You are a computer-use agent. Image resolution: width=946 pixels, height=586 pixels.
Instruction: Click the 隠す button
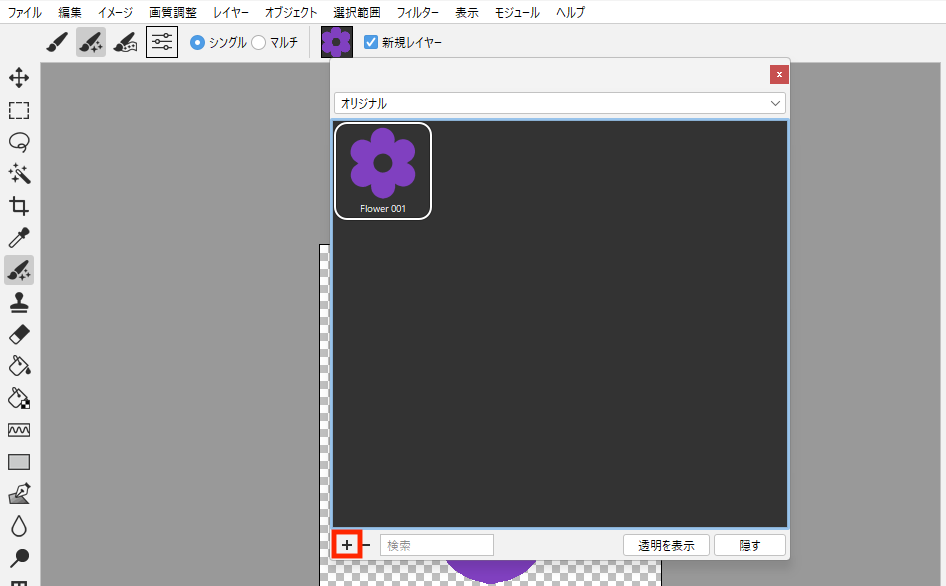point(750,546)
